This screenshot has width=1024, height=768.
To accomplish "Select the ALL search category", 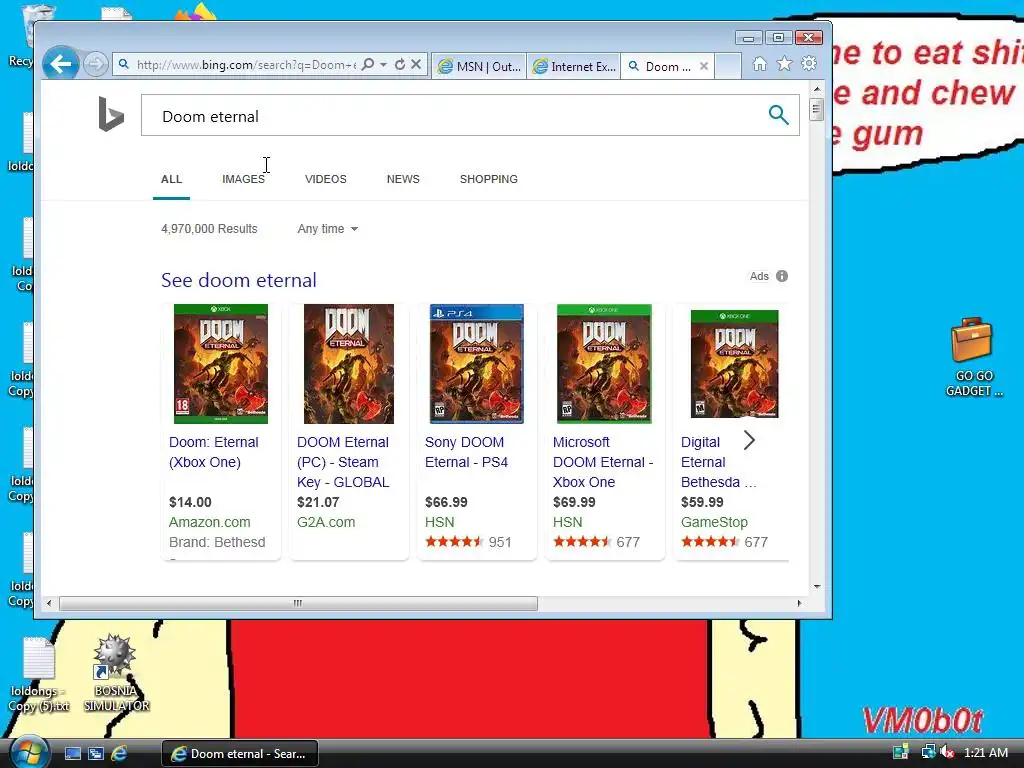I will click(x=172, y=179).
